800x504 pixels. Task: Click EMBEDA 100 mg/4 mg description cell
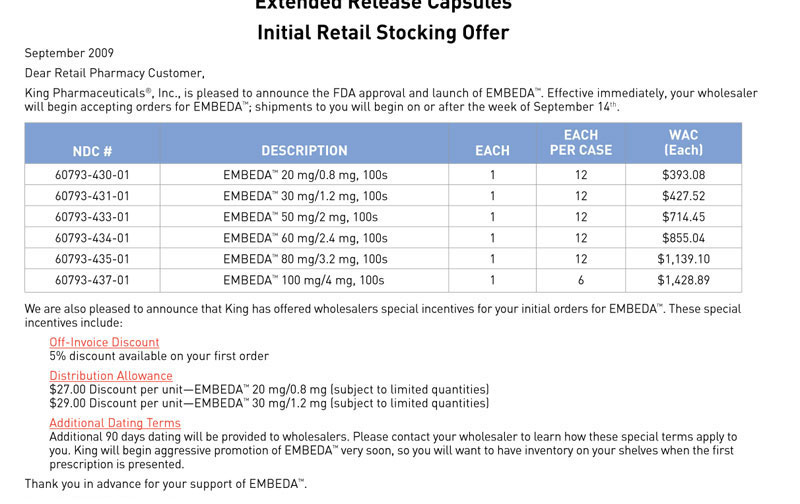pyautogui.click(x=304, y=280)
